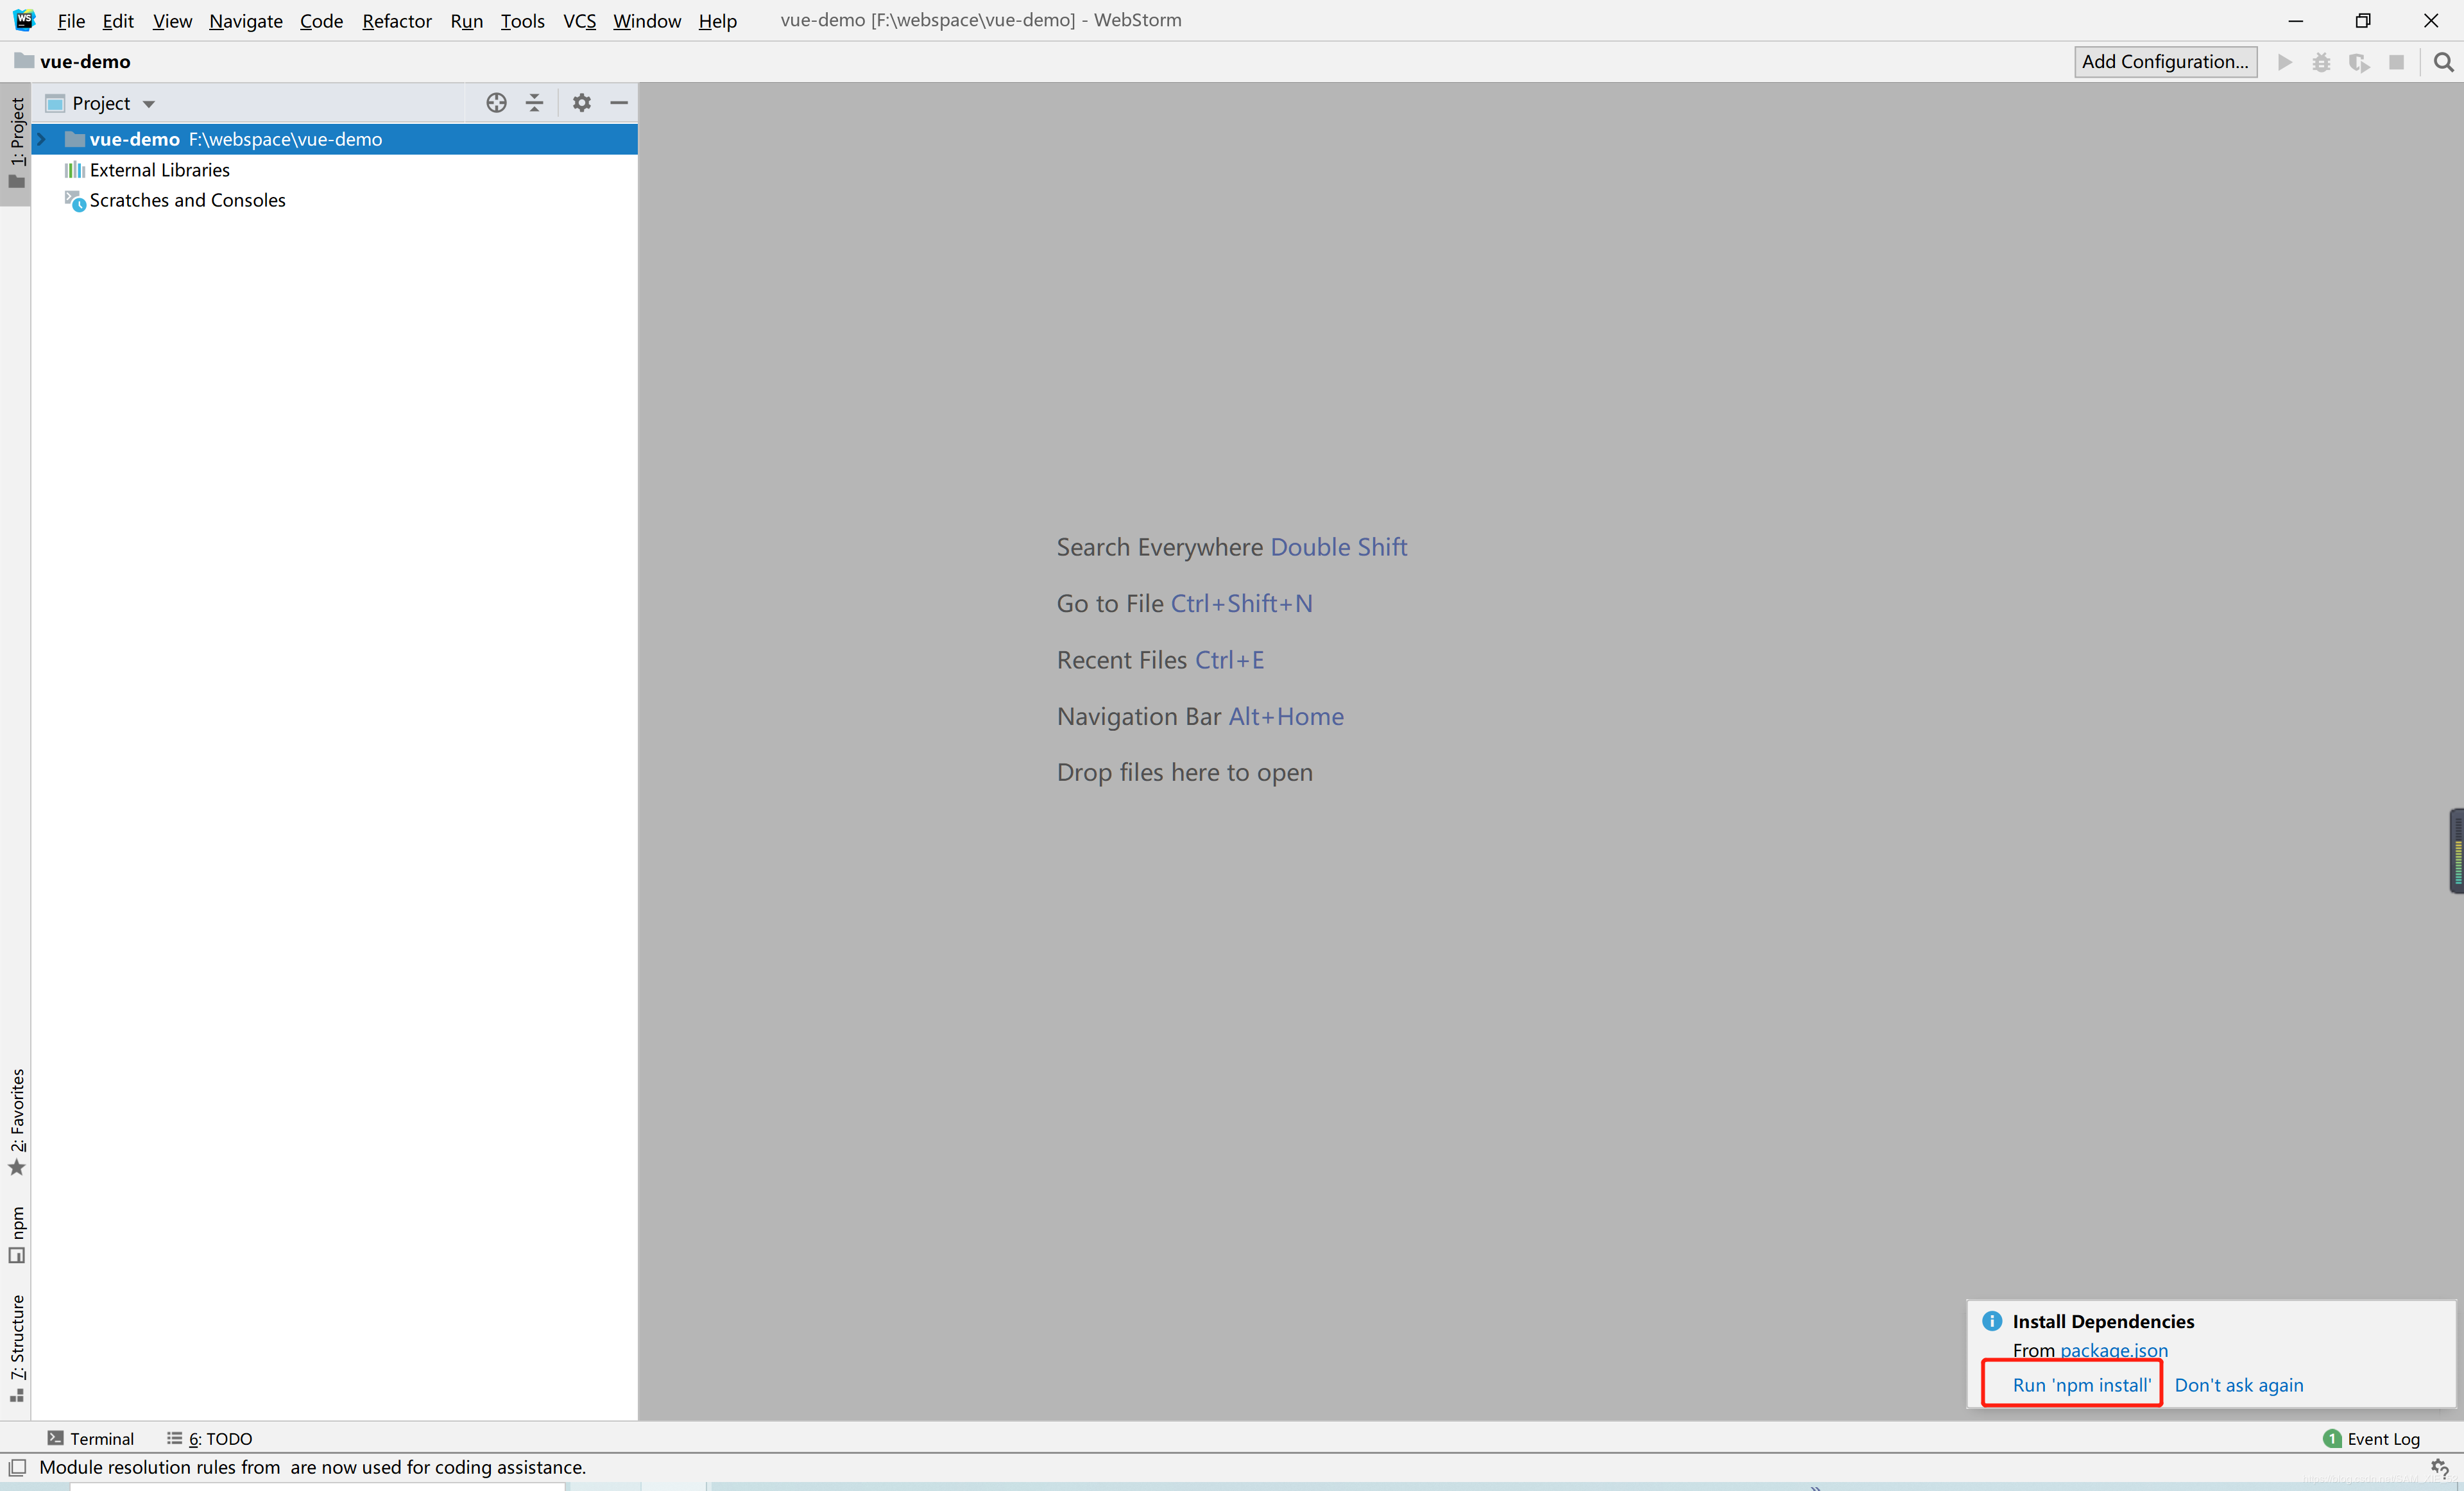Open the Code menu

(x=321, y=20)
